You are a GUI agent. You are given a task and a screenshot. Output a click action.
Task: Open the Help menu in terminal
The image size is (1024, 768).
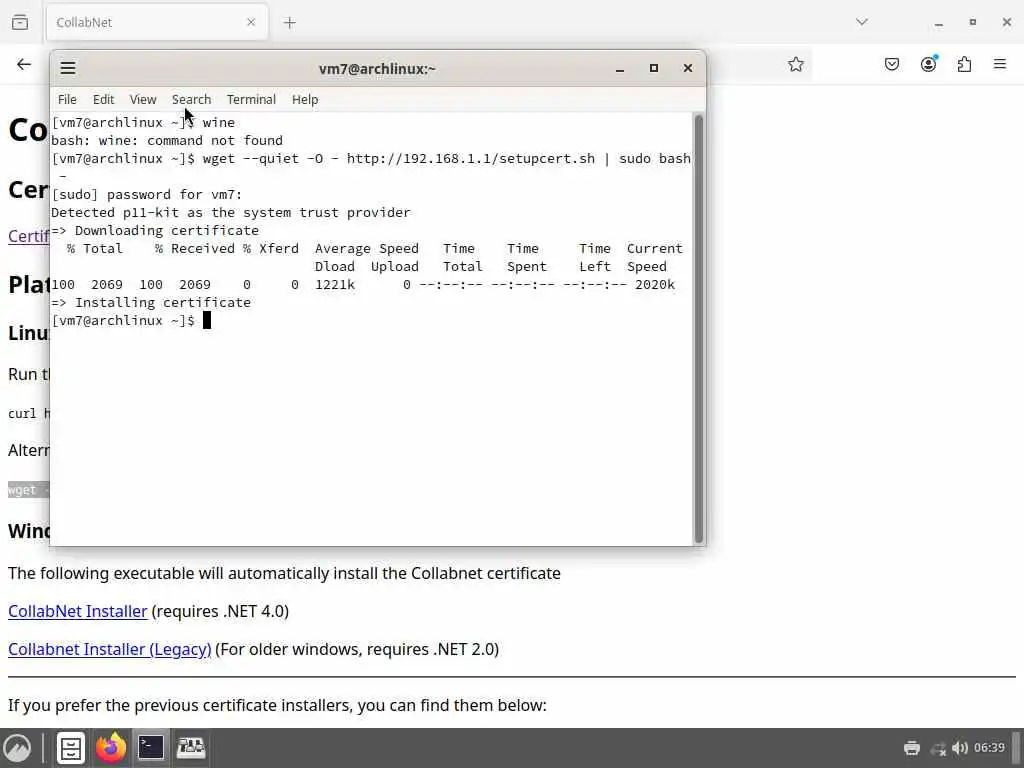(x=305, y=99)
